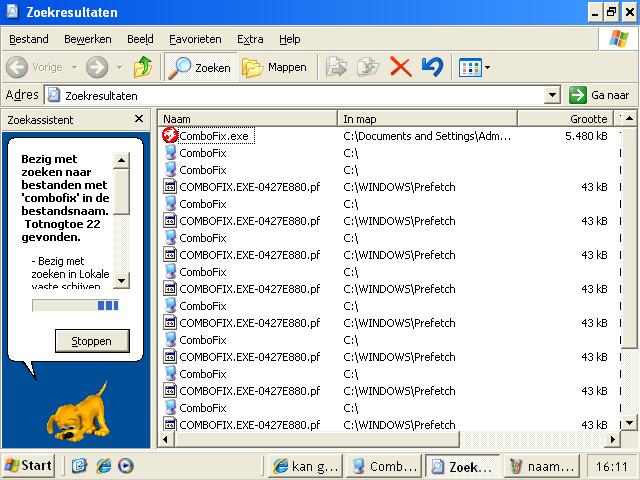640x480 pixels.
Task: Click the horizontal scrollbar thumb
Action: click(317, 440)
